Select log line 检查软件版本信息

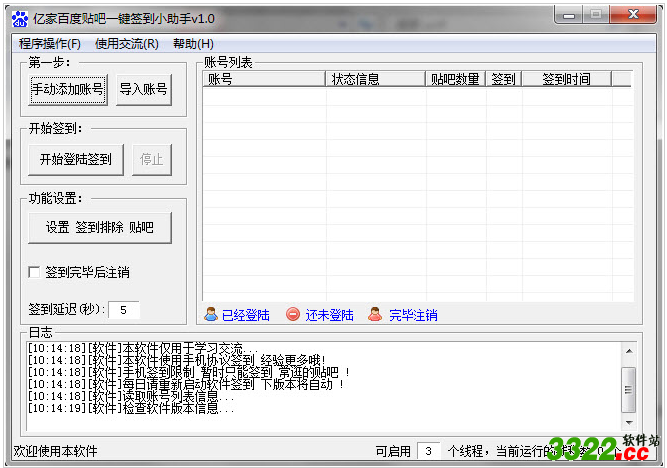pyautogui.click(x=131, y=408)
